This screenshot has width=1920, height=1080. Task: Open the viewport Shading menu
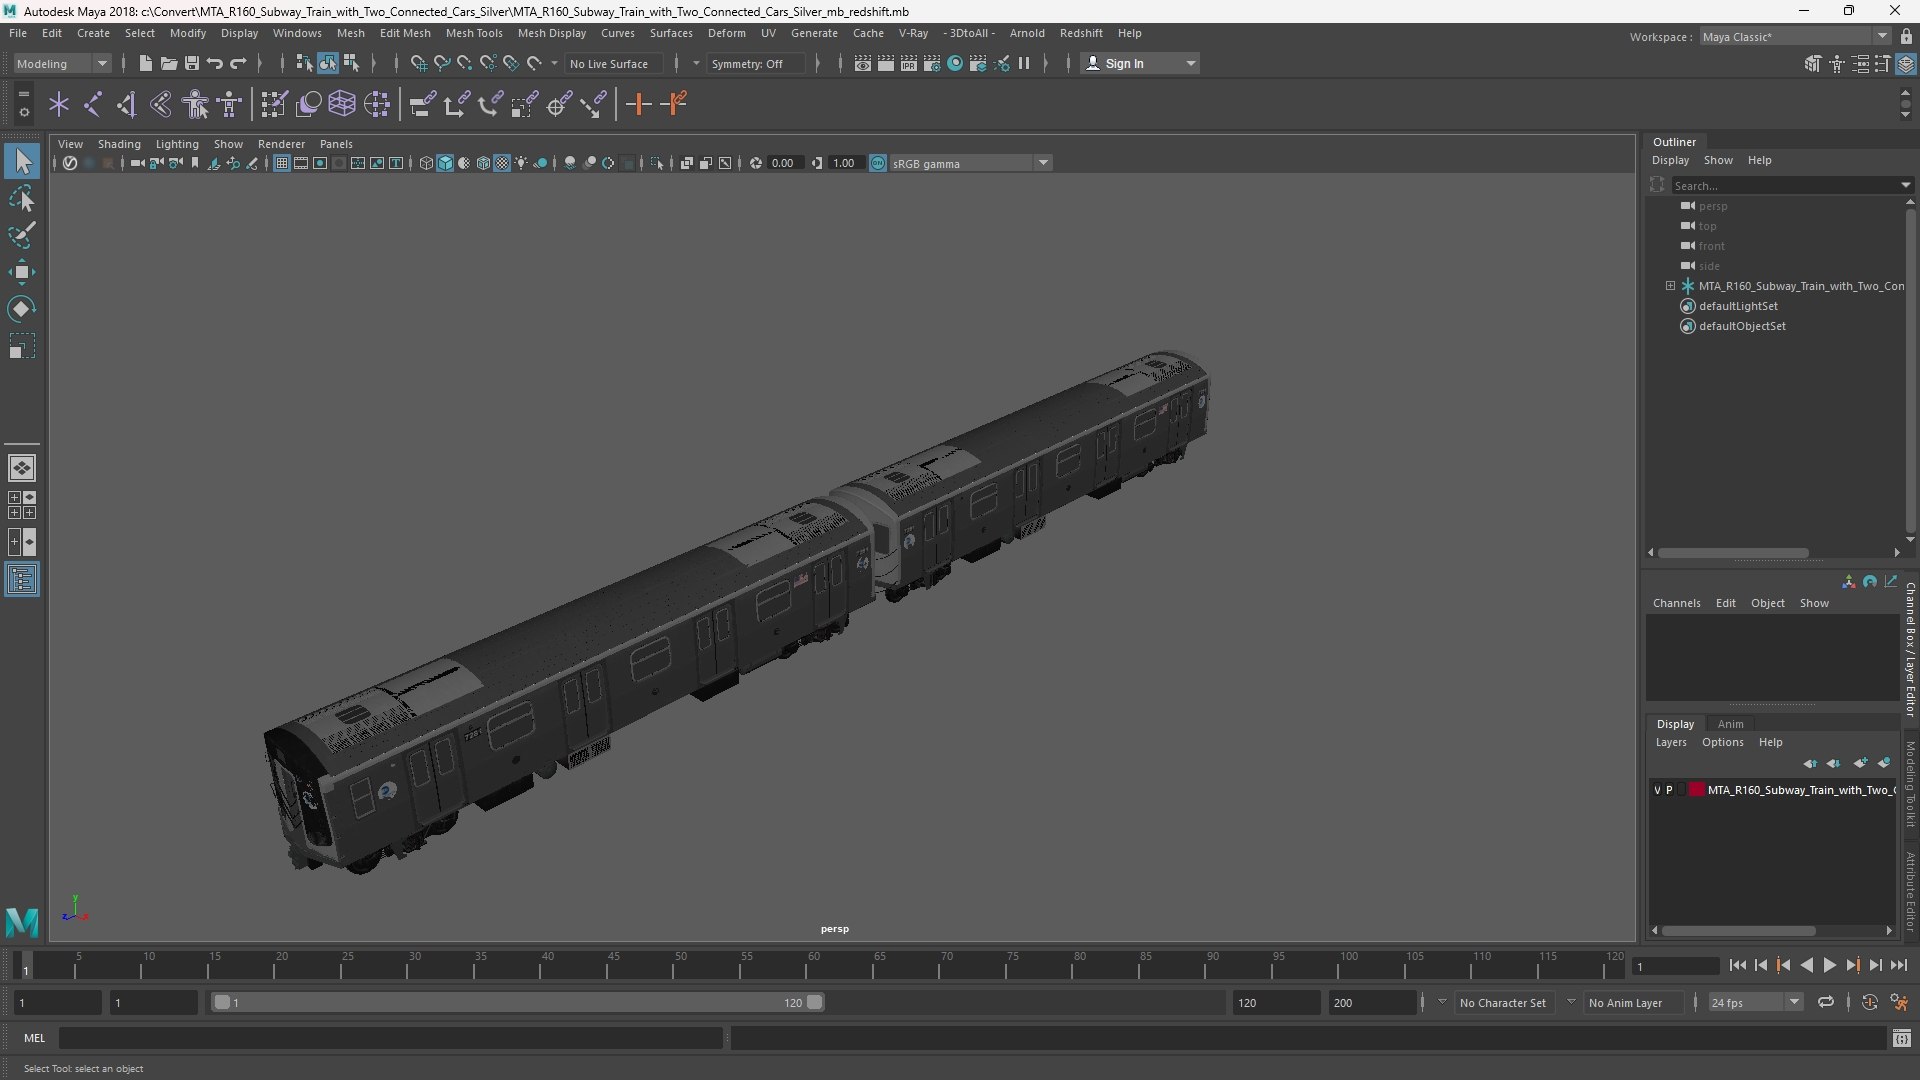coord(119,144)
